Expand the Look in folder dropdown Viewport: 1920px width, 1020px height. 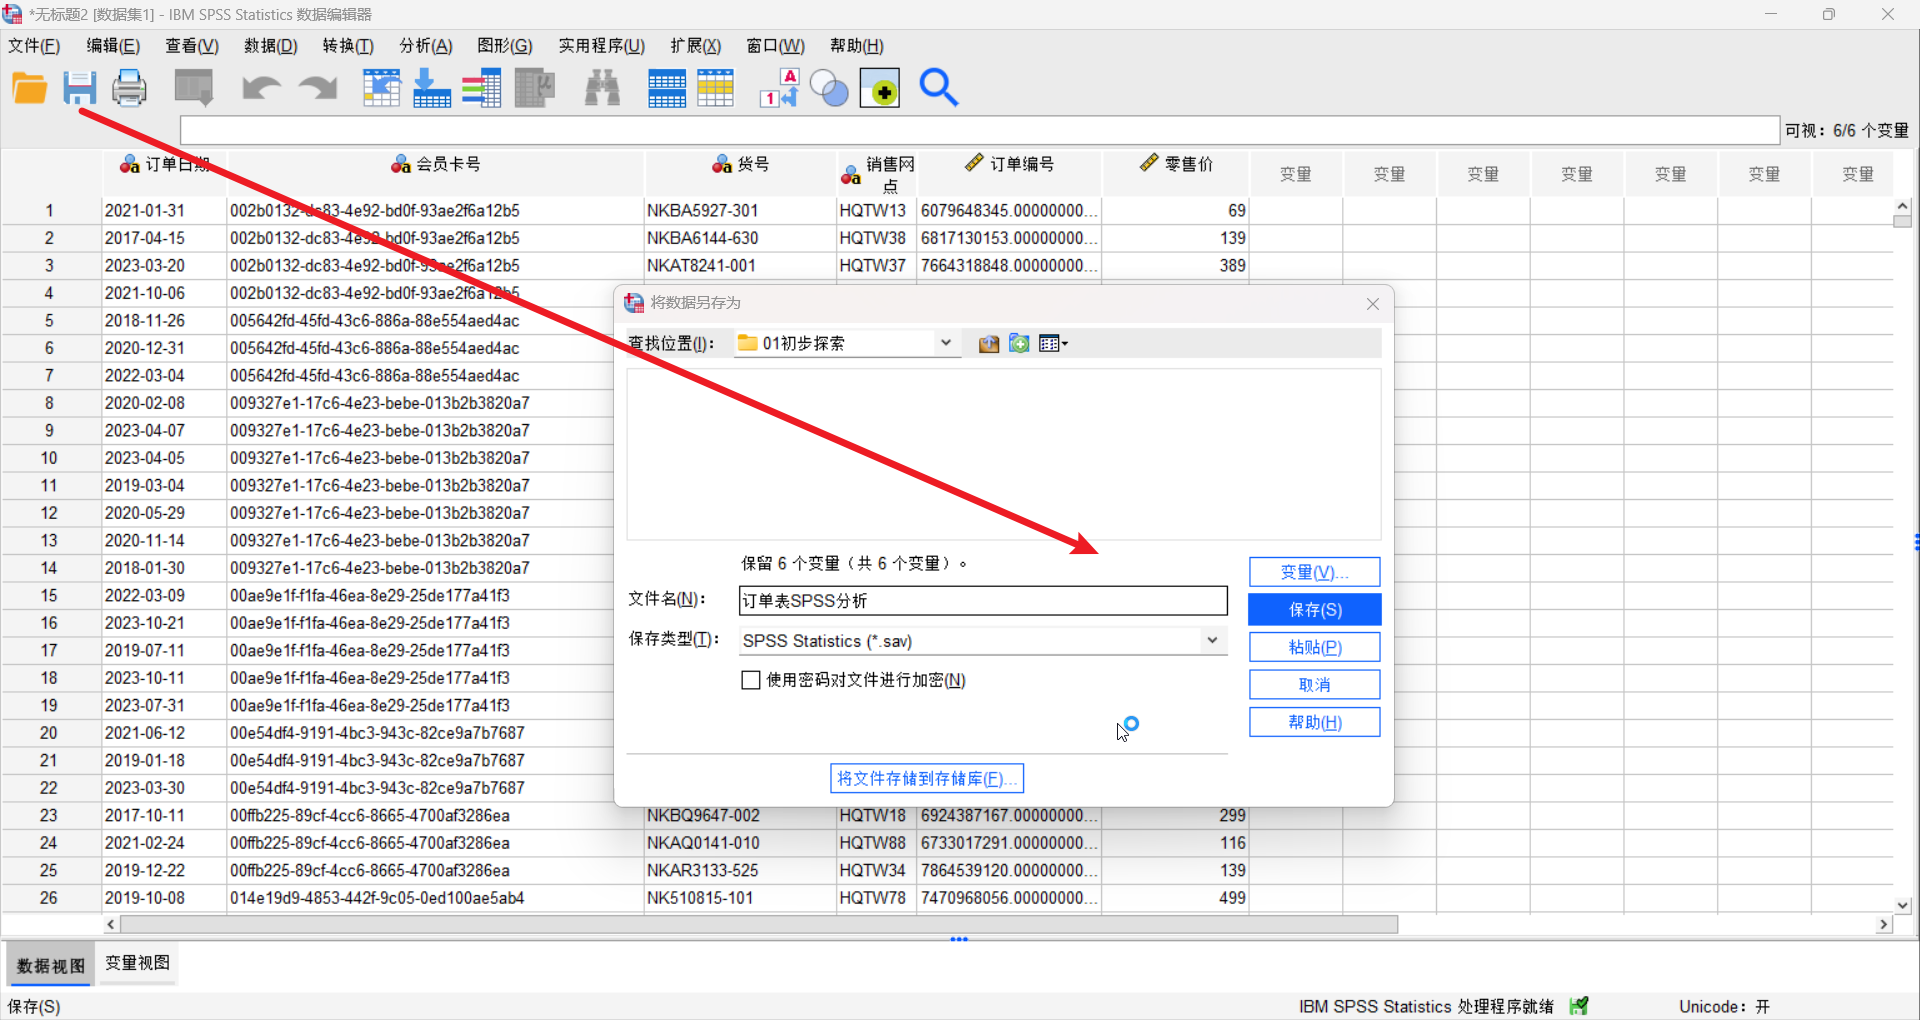945,343
